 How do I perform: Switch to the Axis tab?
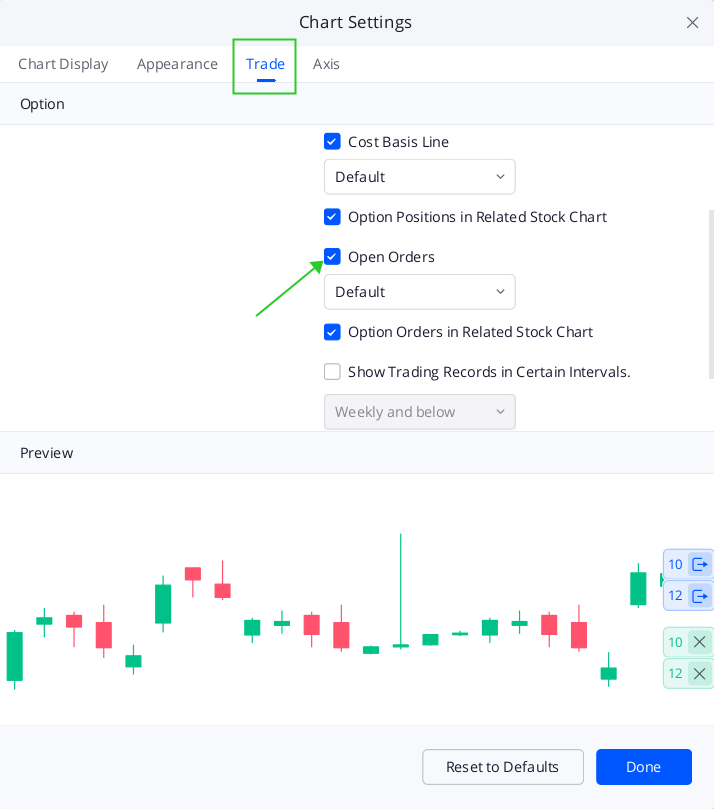point(326,64)
